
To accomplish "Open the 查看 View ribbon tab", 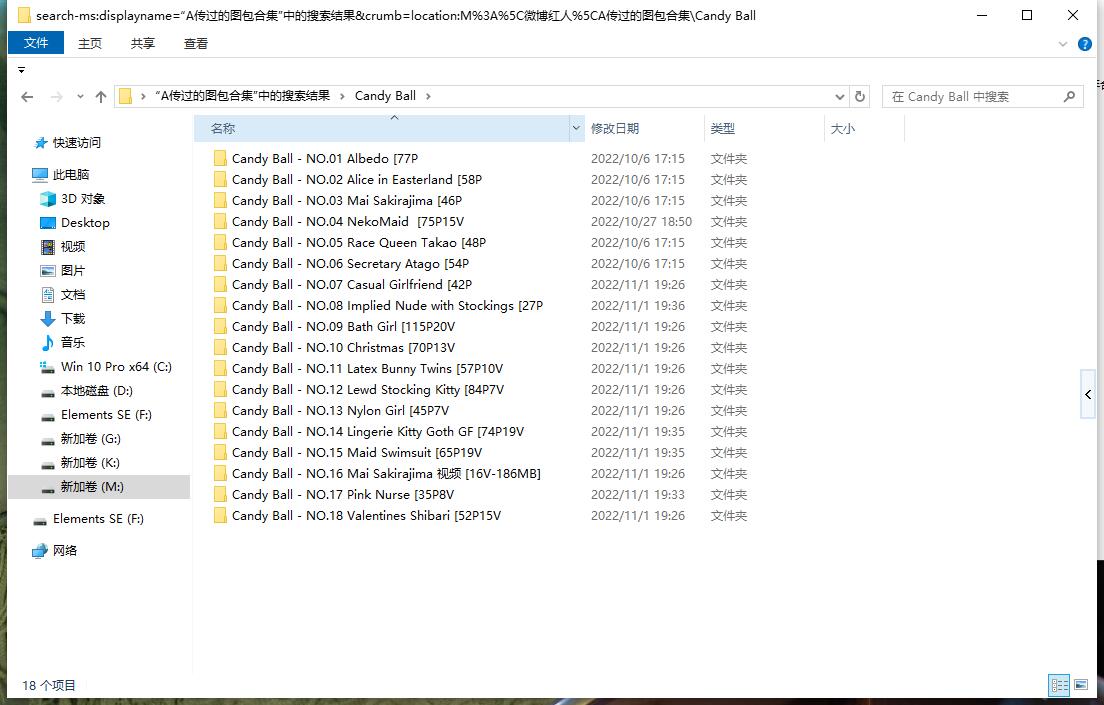I will (196, 44).
